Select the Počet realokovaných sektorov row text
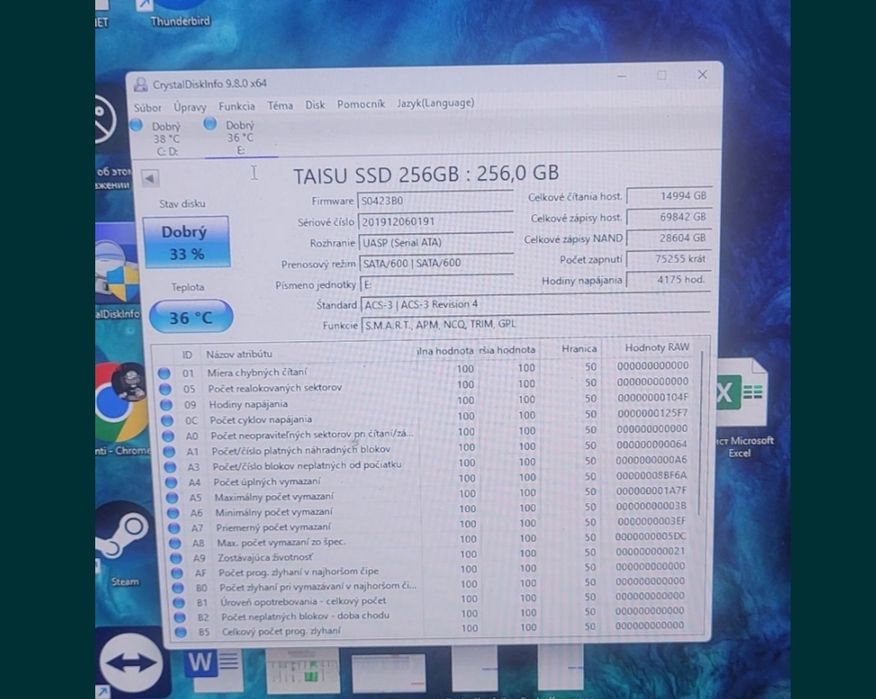Viewport: 876px width, 699px height. tap(274, 388)
